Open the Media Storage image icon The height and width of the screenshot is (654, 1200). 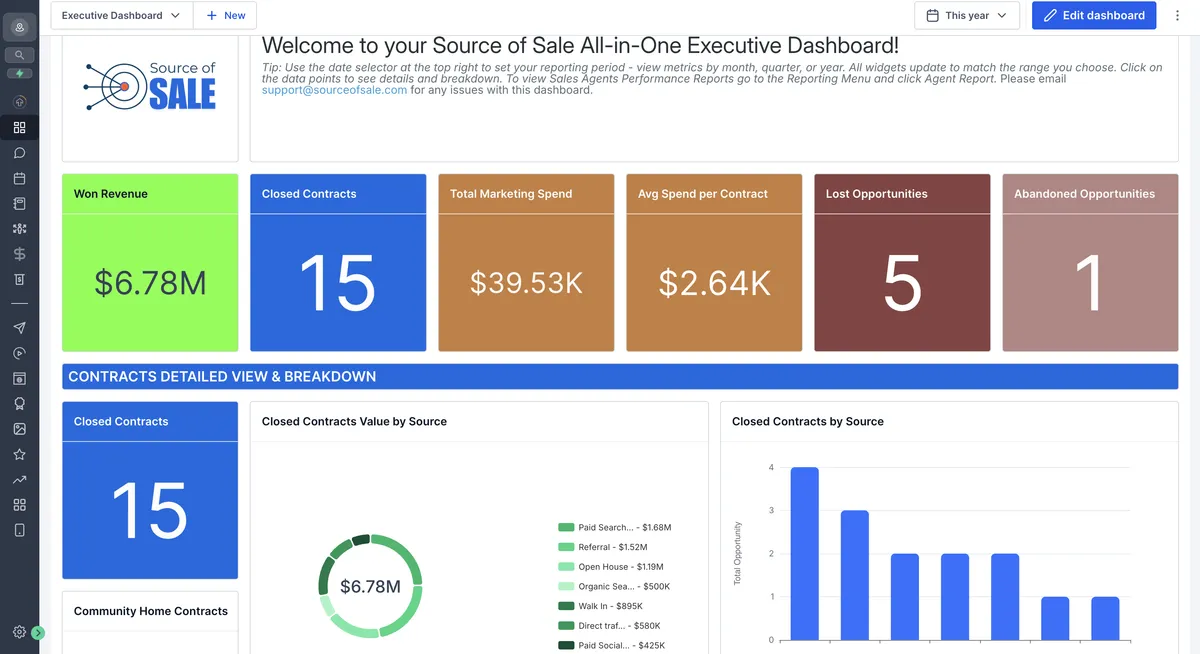19,429
